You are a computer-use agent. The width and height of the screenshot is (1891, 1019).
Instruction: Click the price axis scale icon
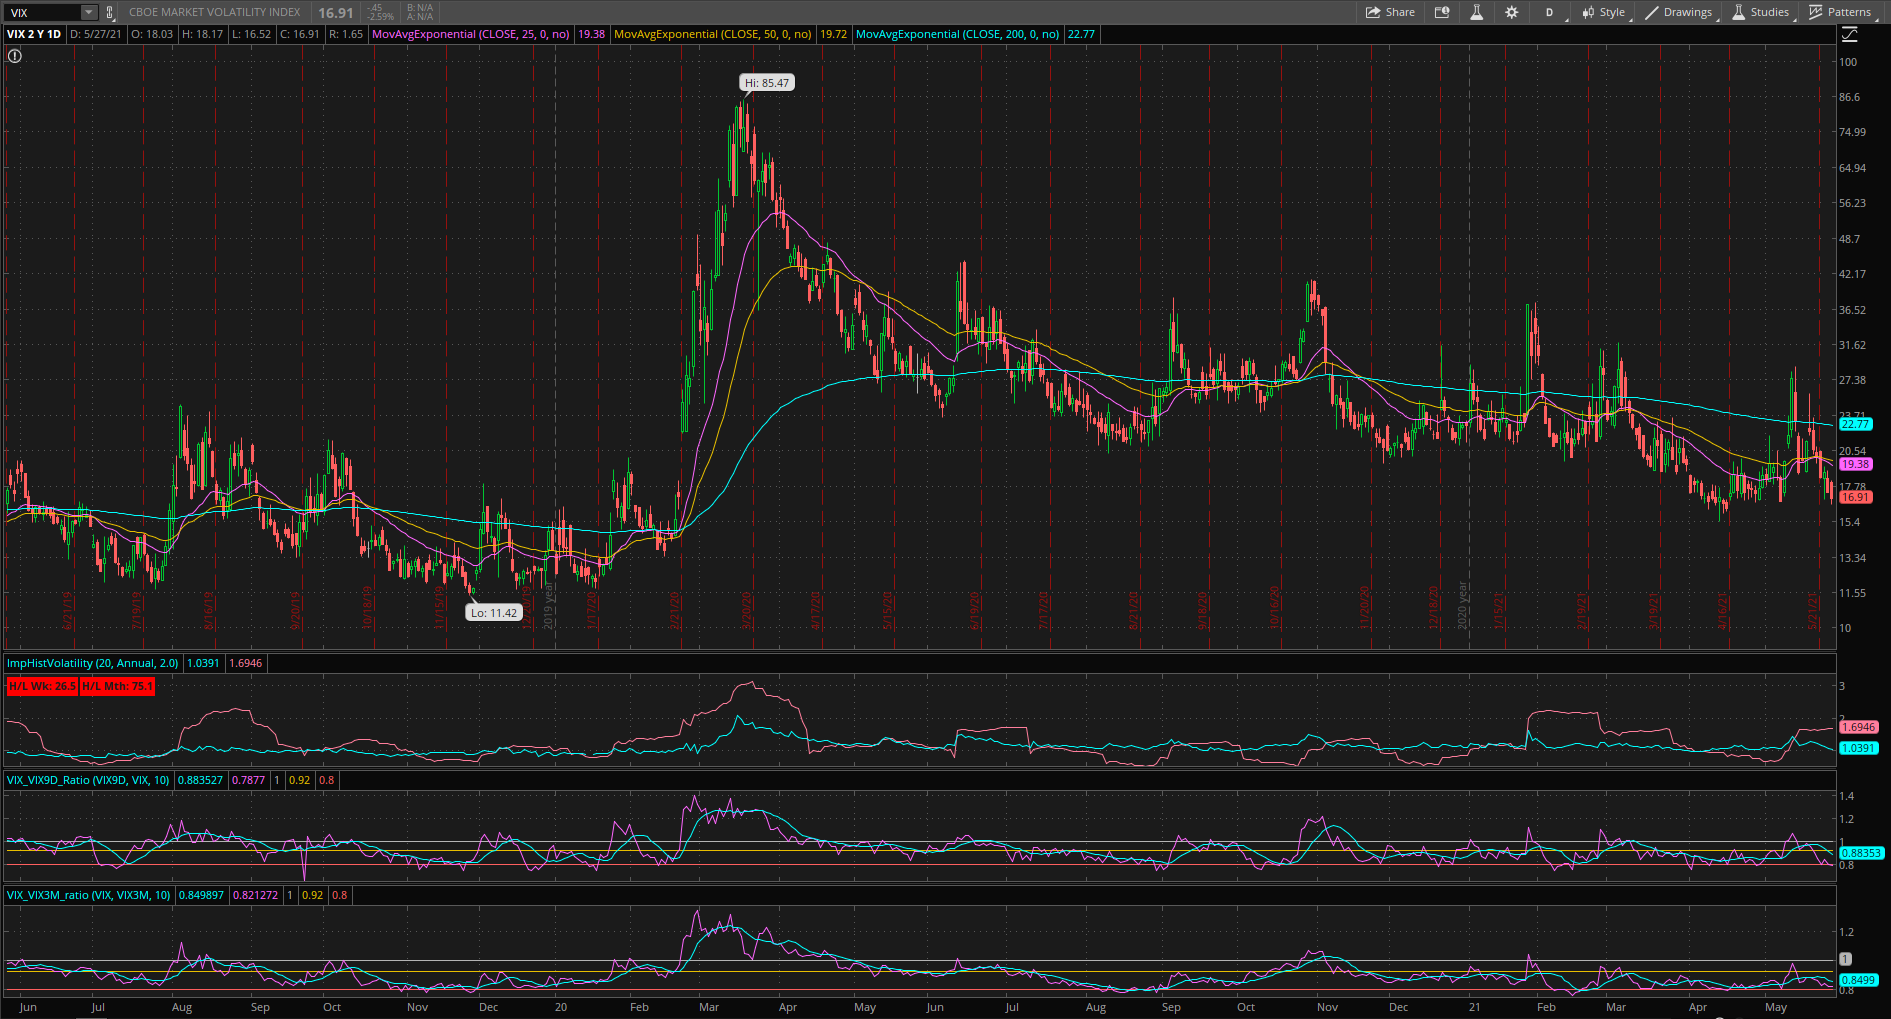(x=1849, y=34)
